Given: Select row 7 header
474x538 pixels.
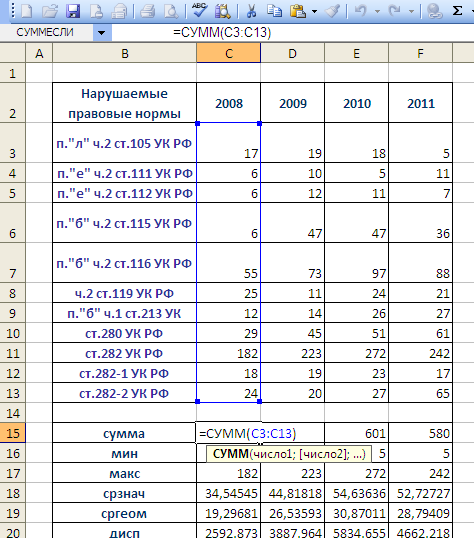Looking at the screenshot, I should [13, 263].
